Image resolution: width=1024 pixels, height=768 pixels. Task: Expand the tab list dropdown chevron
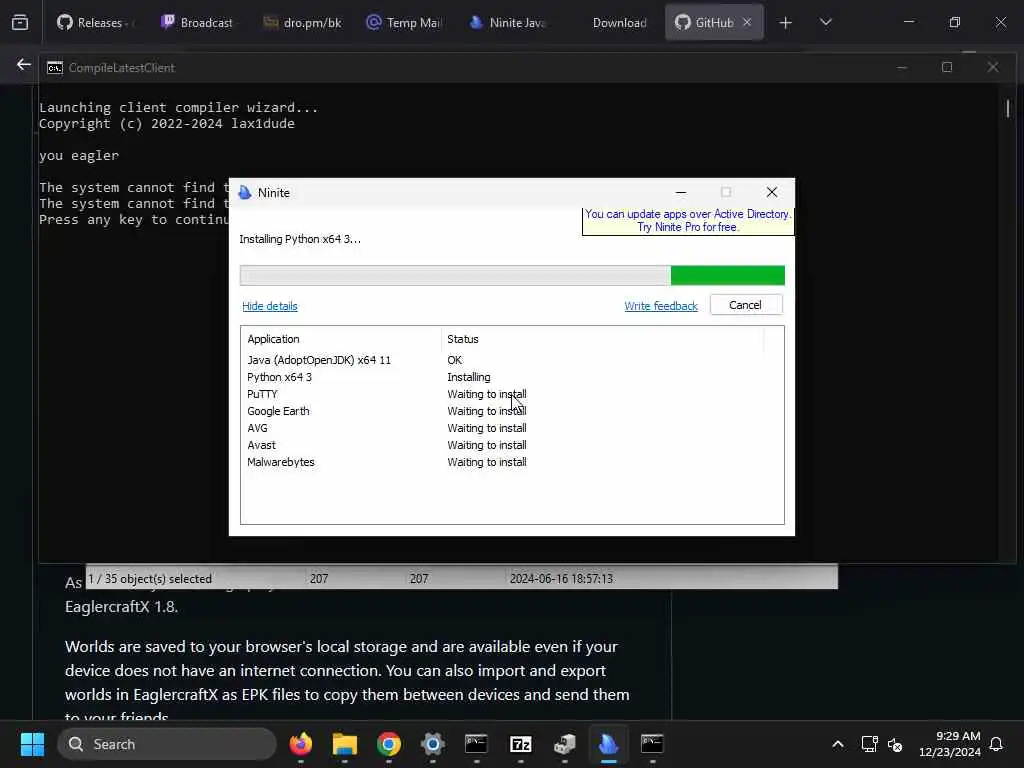click(x=825, y=22)
